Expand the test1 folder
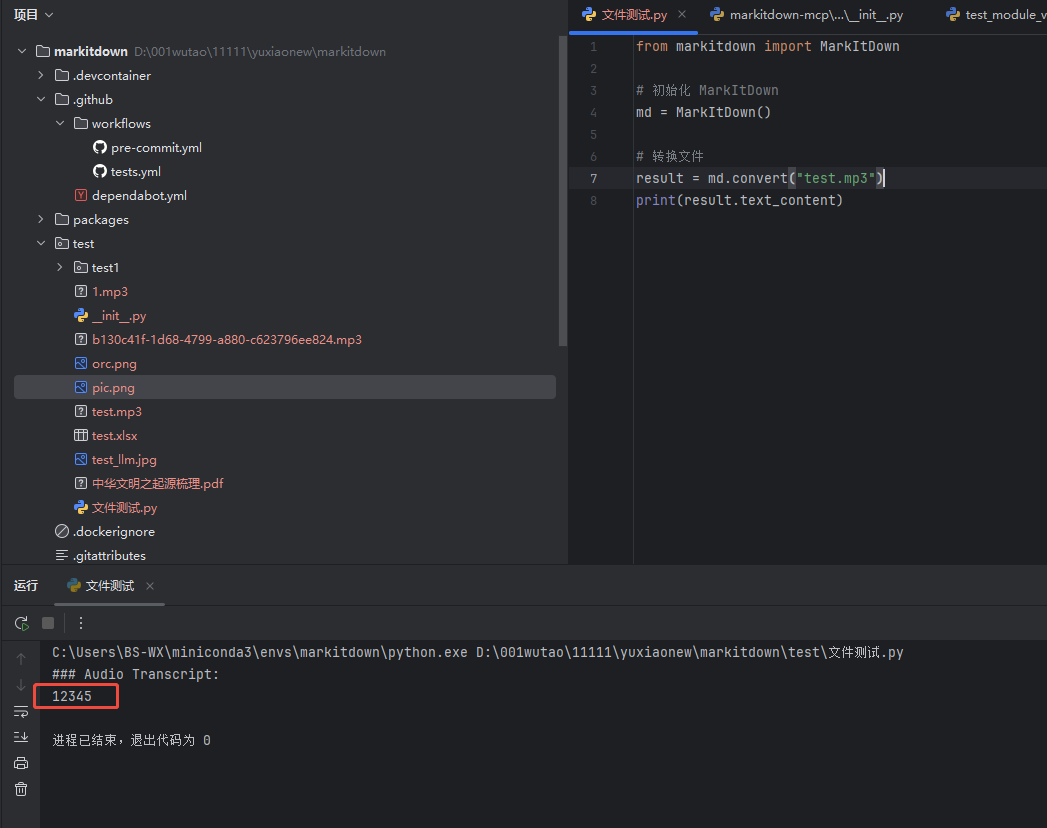Image resolution: width=1047 pixels, height=828 pixels. tap(59, 268)
